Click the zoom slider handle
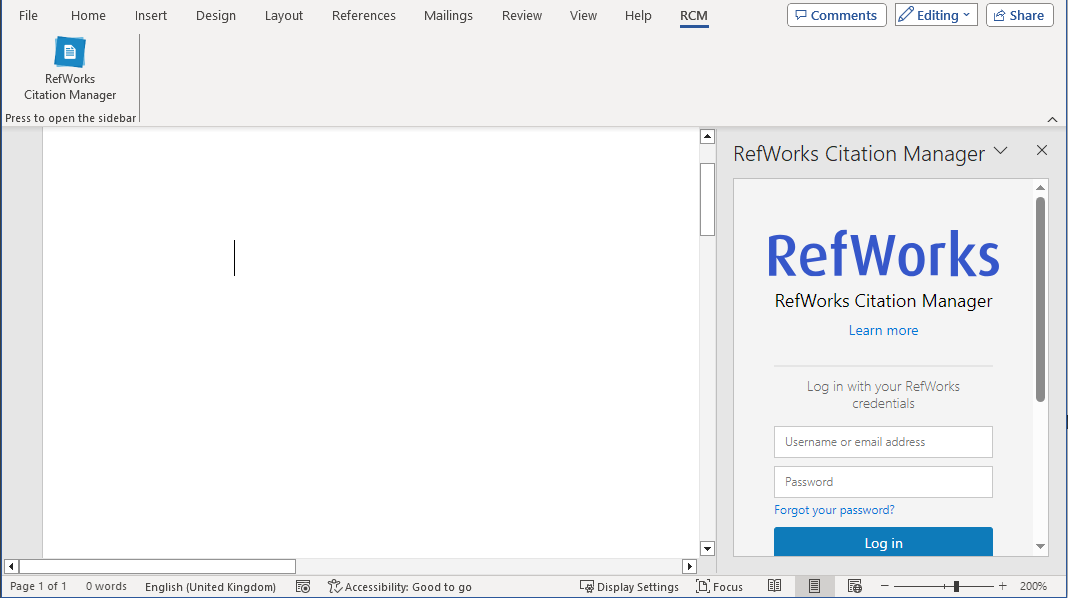1068x598 pixels. click(956, 586)
